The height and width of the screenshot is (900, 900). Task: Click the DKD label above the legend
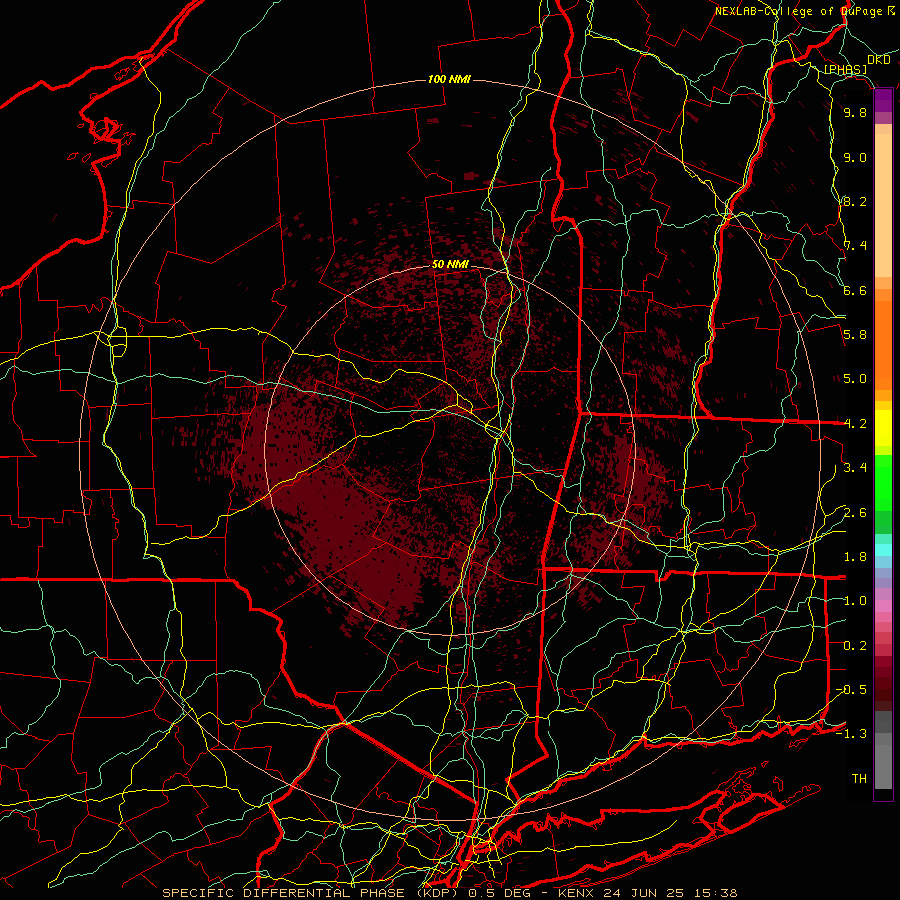pyautogui.click(x=878, y=60)
